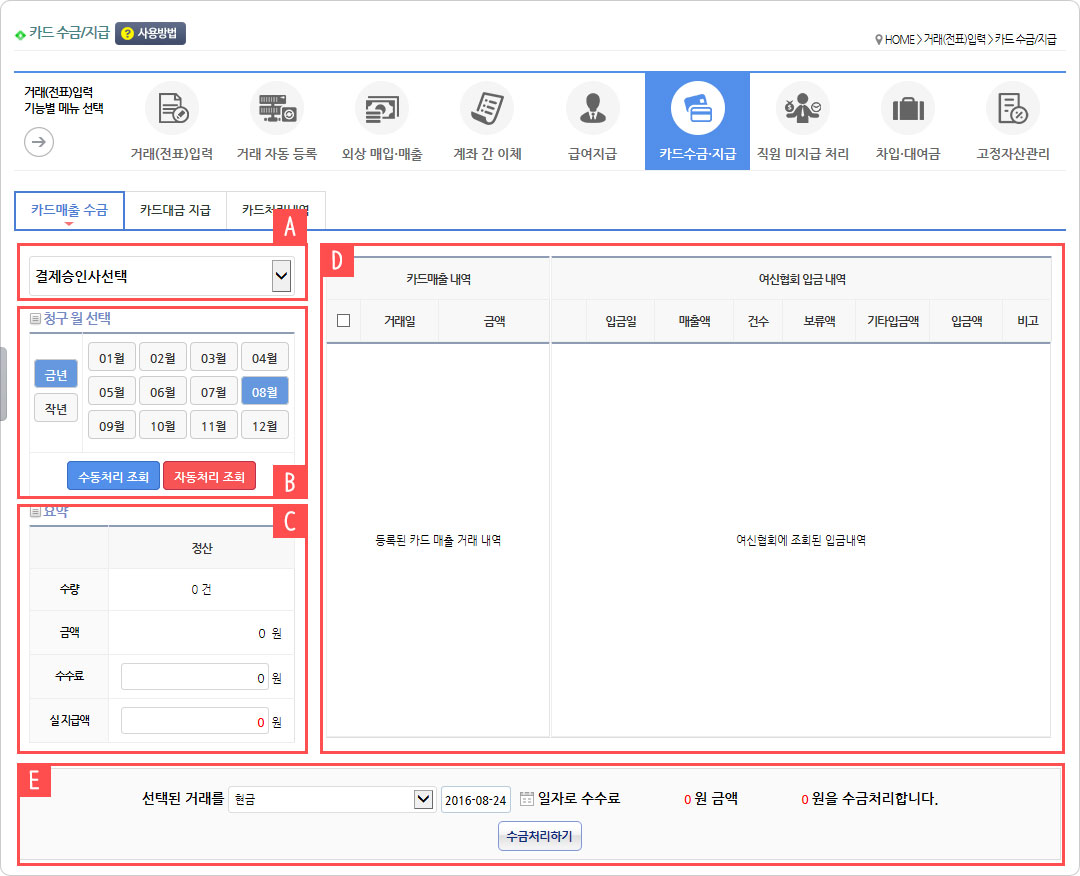Image resolution: width=1080 pixels, height=876 pixels.
Task: Switch to 카드대금 지급 tab
Action: pos(175,211)
